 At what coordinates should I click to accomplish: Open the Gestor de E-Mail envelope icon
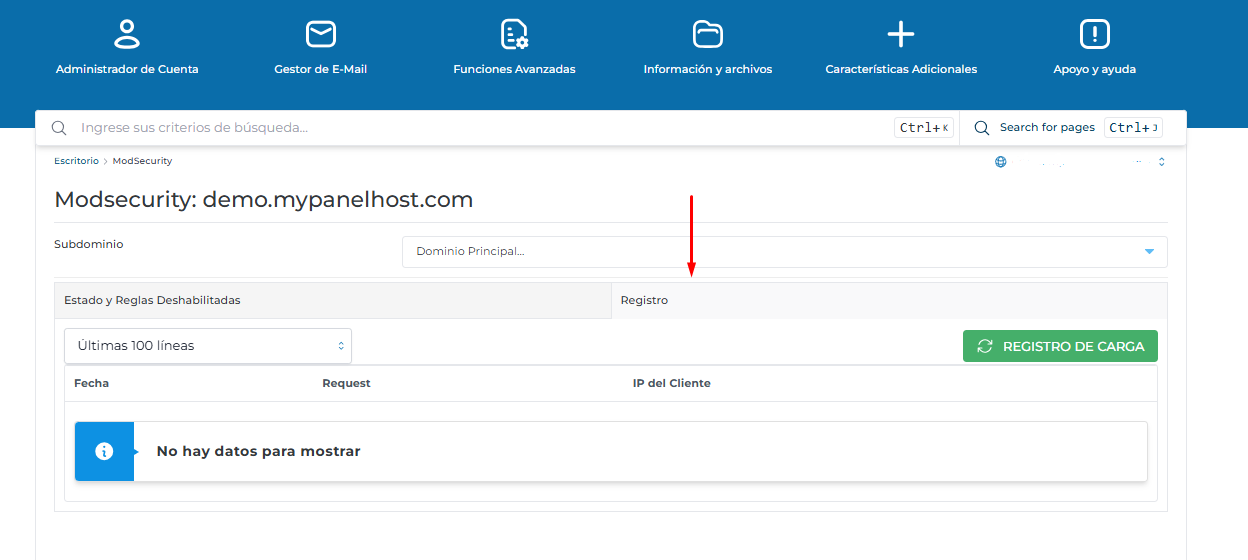320,34
